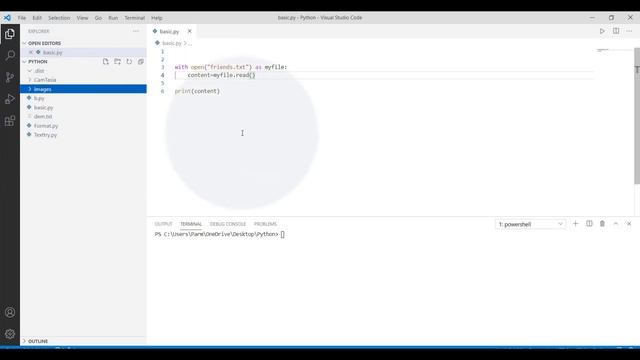Screen dimensions: 640x360
Task: Close basic.py in Open Editors list
Action: [x=31, y=52]
